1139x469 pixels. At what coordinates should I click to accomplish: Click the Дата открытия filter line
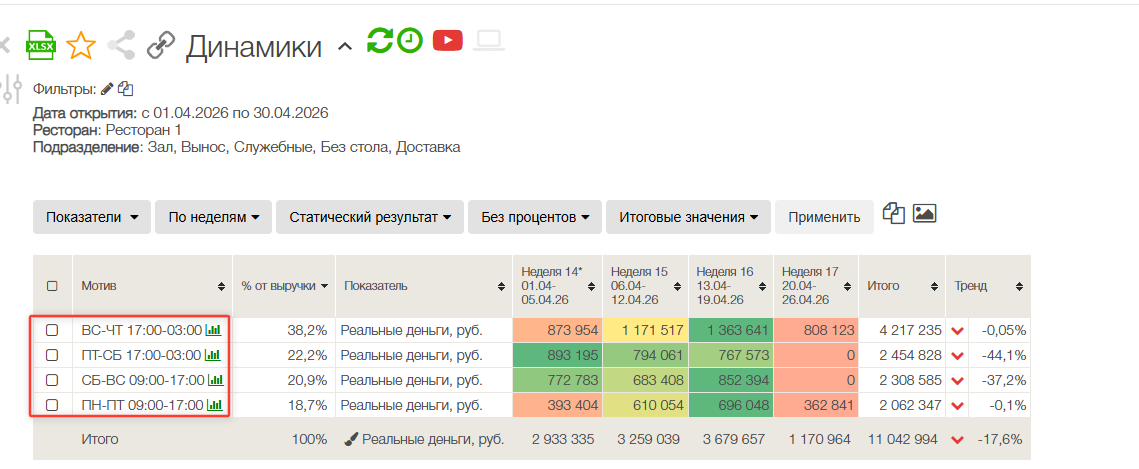pos(181,113)
